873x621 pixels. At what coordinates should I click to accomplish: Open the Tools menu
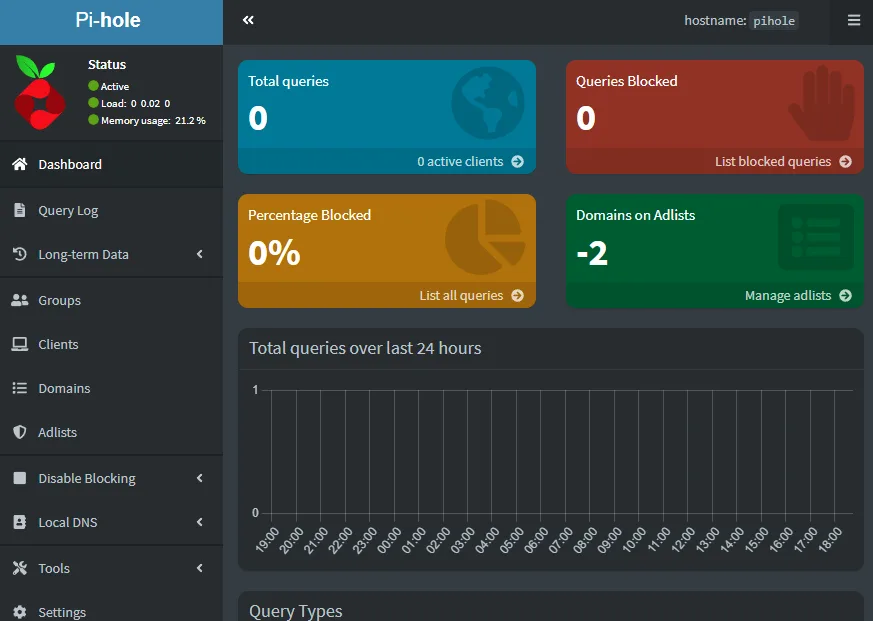pos(111,568)
